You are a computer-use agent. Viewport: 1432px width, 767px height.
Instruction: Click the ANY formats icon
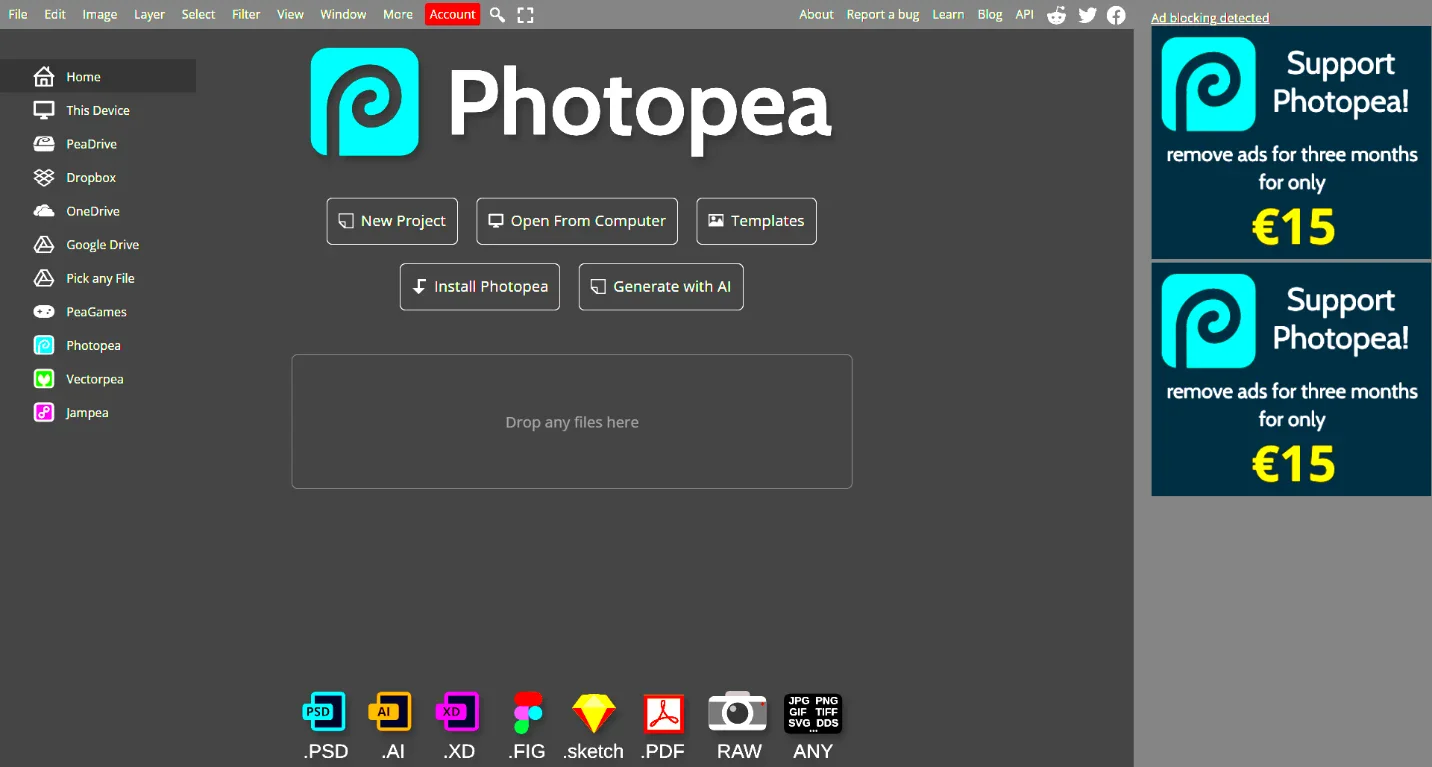pyautogui.click(x=813, y=713)
